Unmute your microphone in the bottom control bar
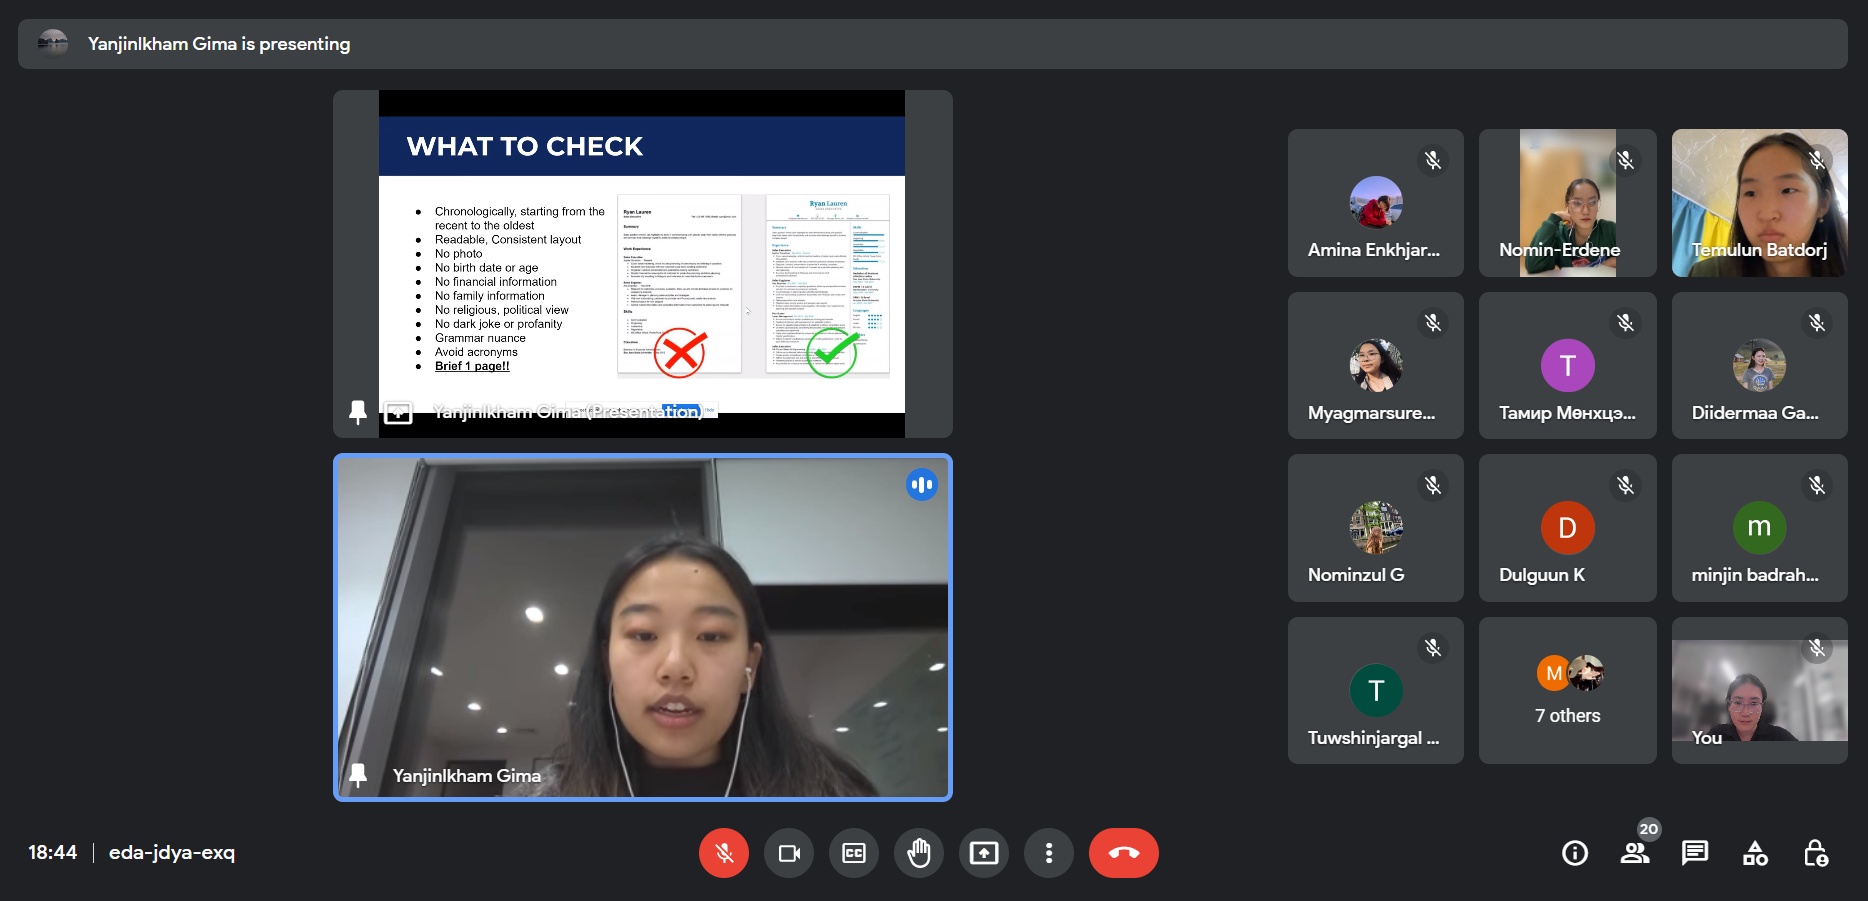This screenshot has height=901, width=1868. [x=724, y=853]
